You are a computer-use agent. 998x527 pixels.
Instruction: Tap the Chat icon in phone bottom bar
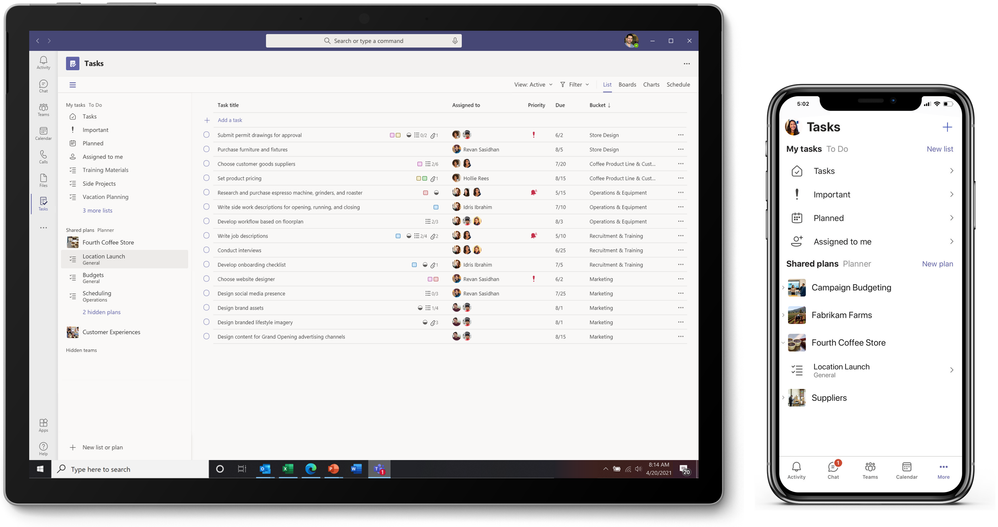[x=833, y=469]
